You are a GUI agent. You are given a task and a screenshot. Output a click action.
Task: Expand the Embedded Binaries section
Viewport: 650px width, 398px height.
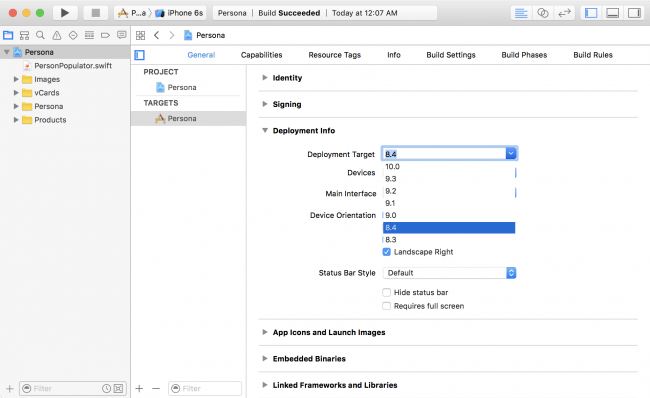click(x=265, y=359)
